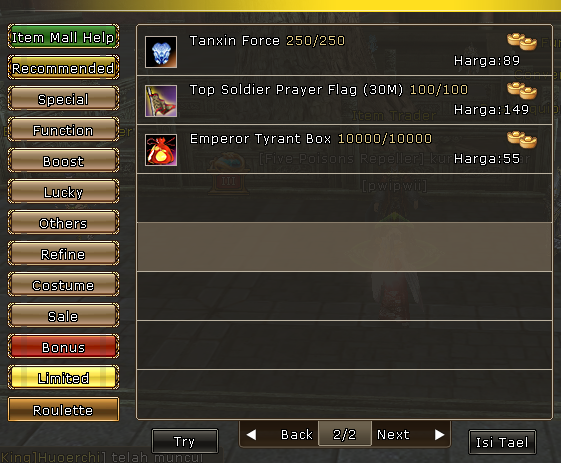Open the red Bonus category
Screen dimensions: 561x463
(63, 347)
